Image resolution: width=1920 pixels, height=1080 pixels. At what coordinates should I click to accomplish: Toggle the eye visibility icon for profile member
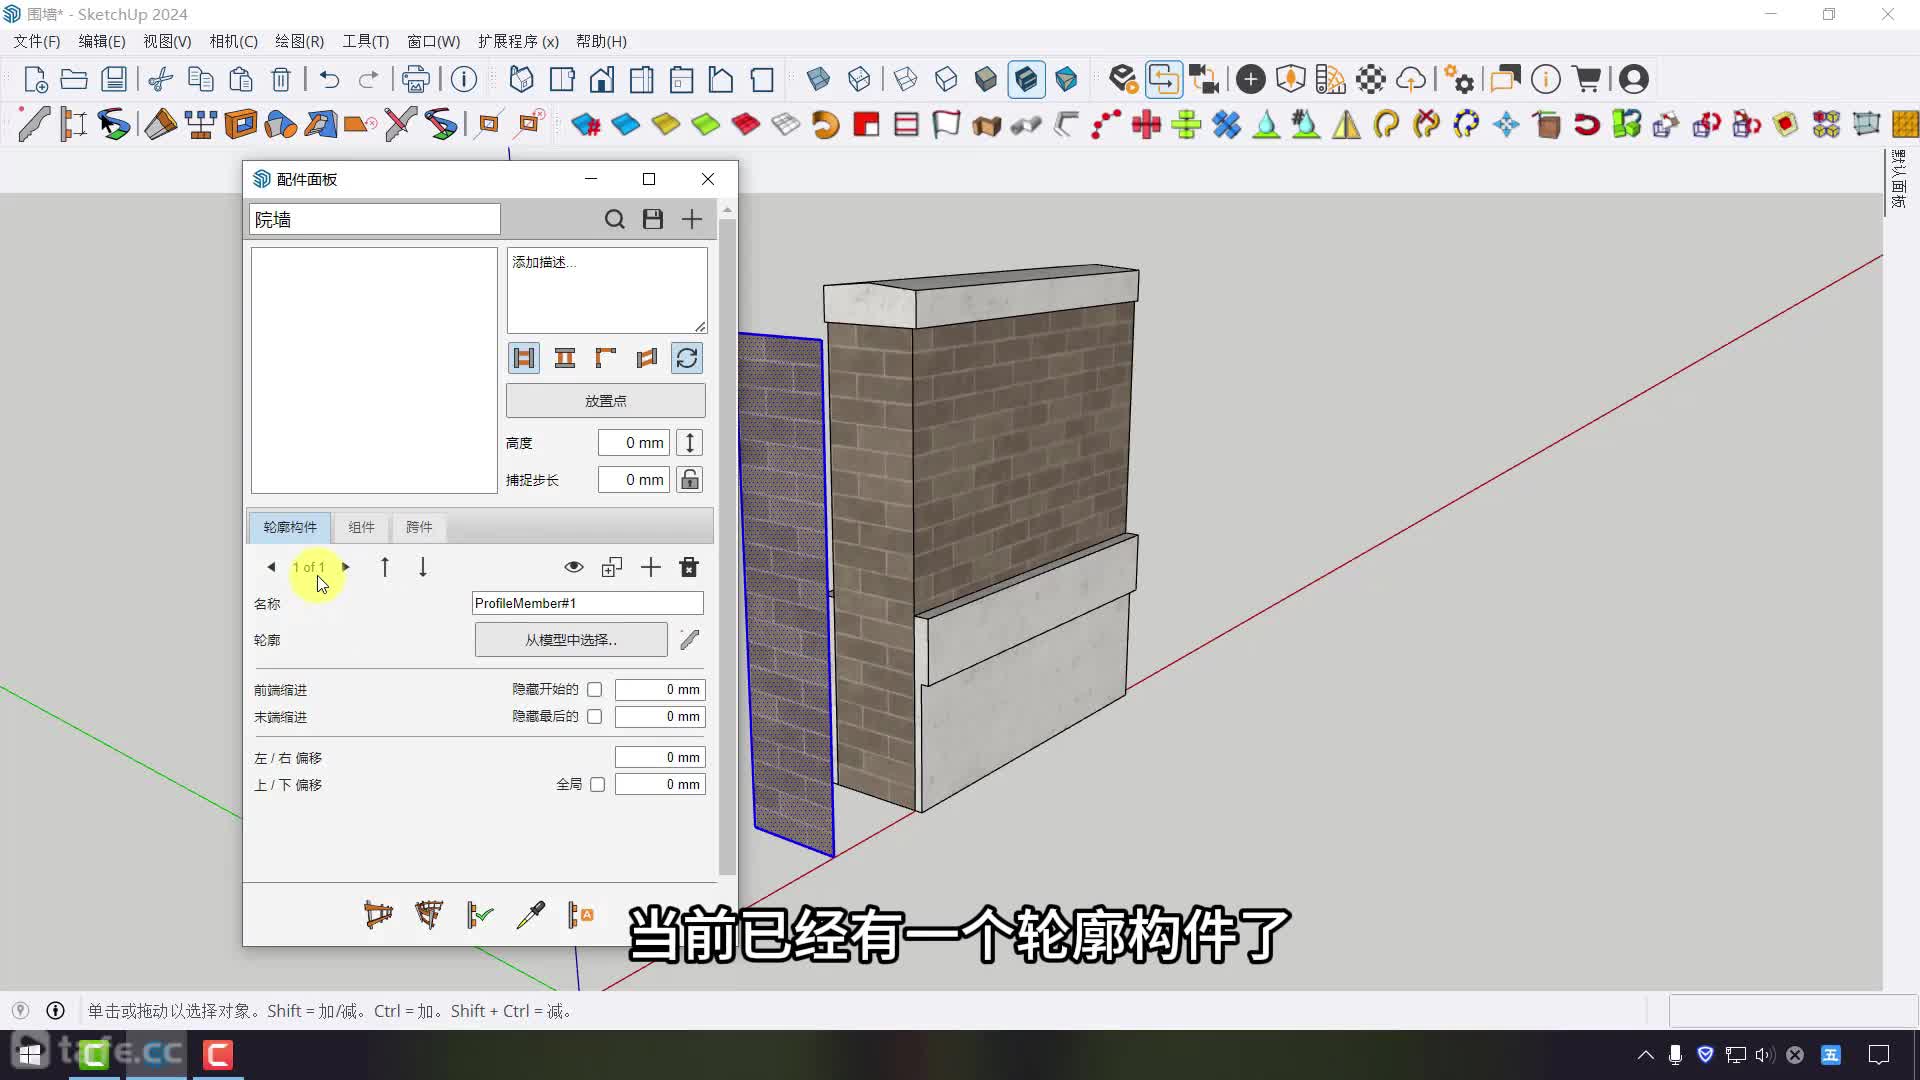point(574,568)
